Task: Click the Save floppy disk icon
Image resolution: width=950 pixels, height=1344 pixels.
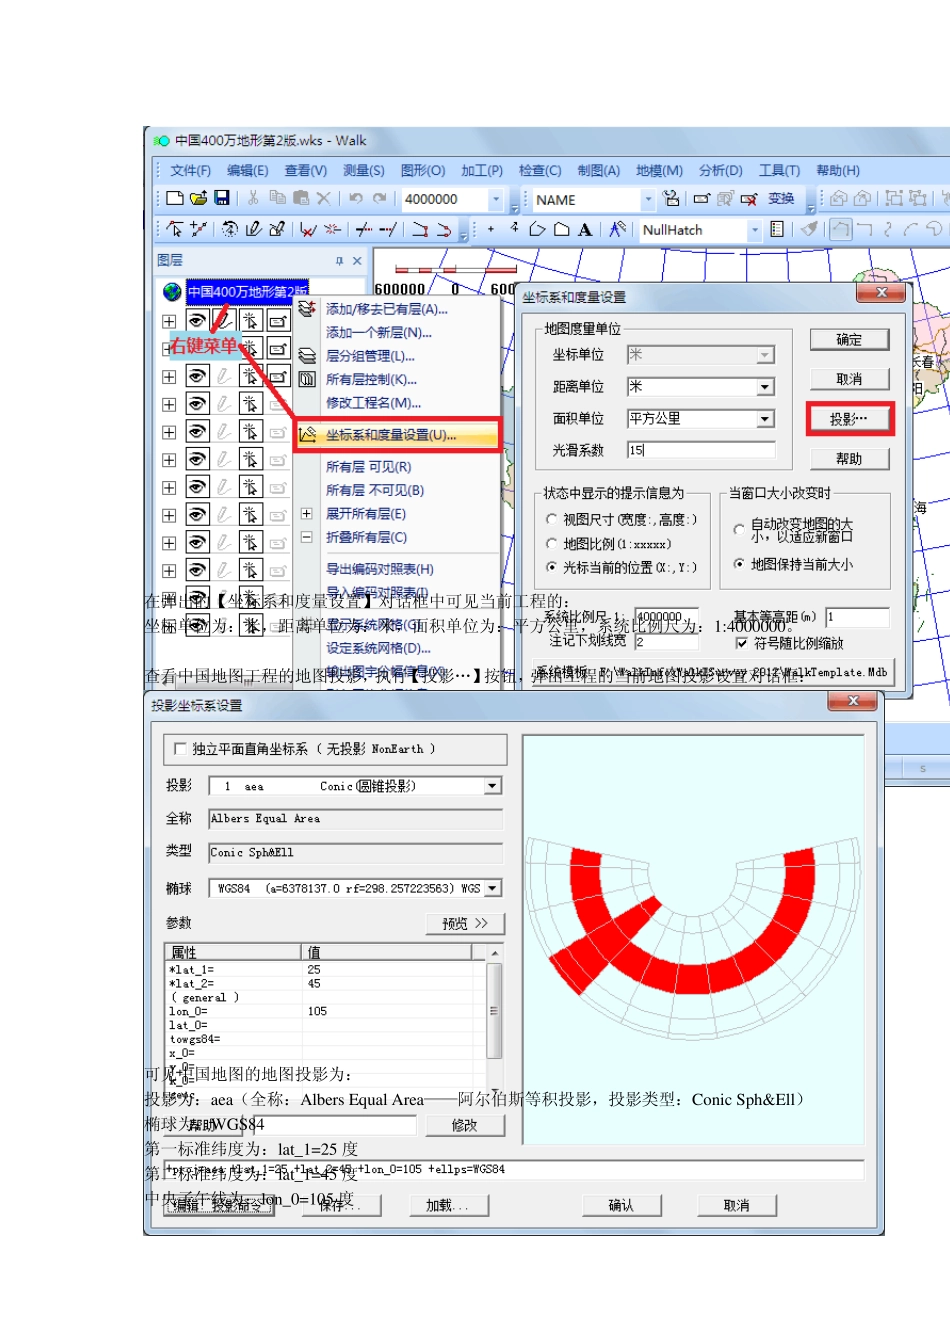Action: click(222, 199)
